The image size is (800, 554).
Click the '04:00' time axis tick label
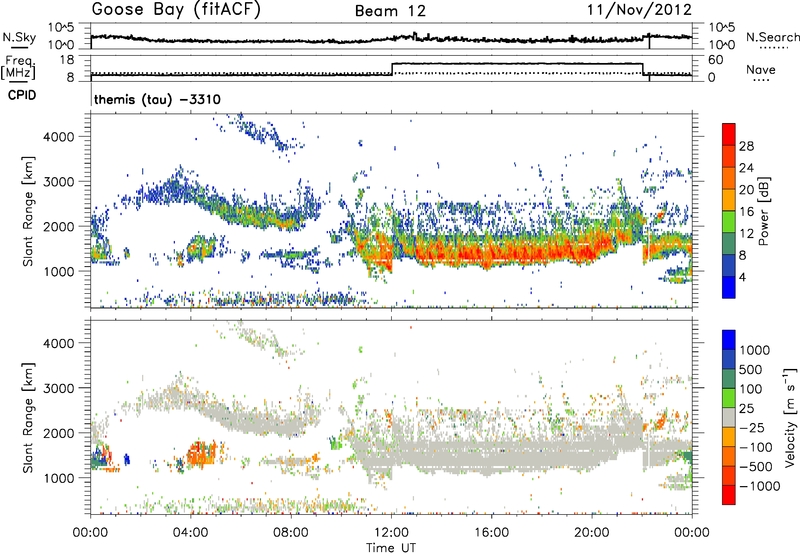190,533
